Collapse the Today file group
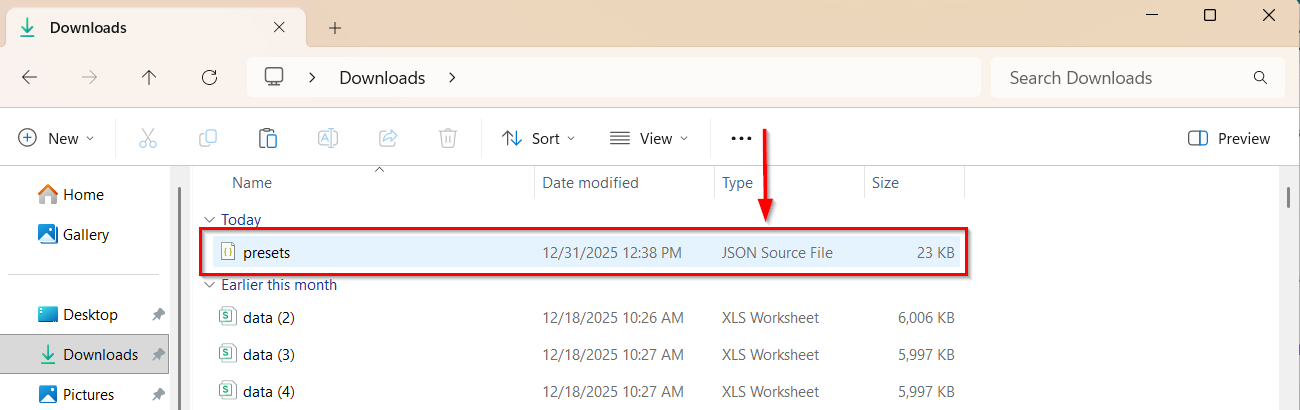This screenshot has width=1300, height=410. [209, 220]
